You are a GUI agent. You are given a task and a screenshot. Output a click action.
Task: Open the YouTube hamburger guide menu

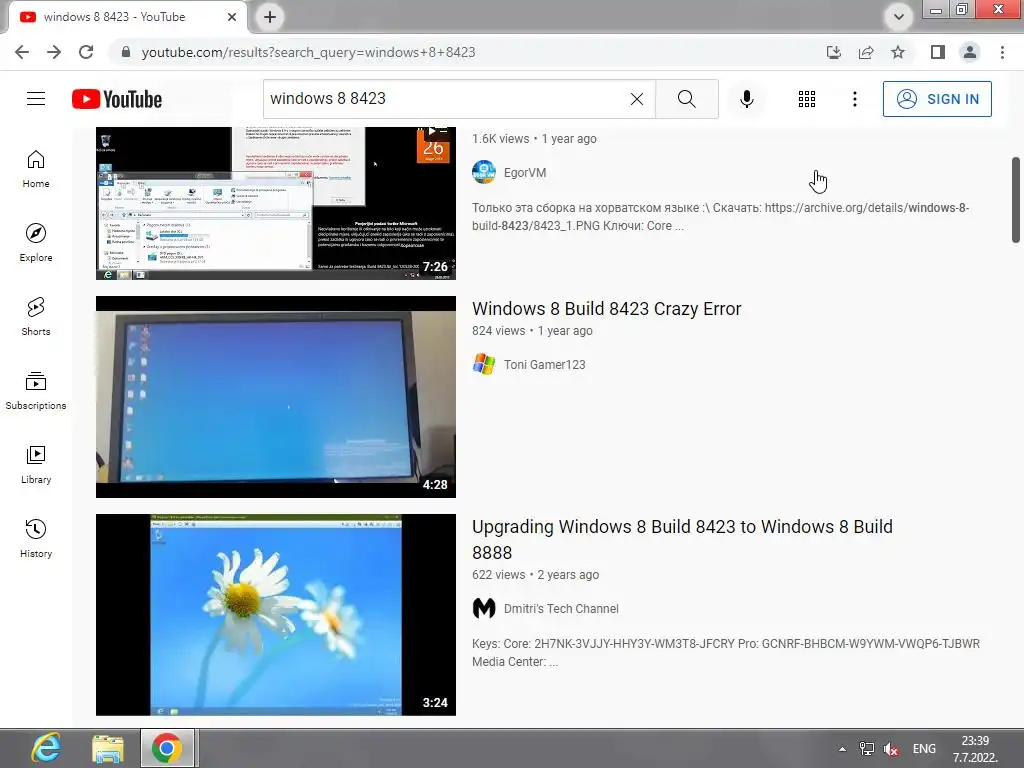click(x=36, y=99)
